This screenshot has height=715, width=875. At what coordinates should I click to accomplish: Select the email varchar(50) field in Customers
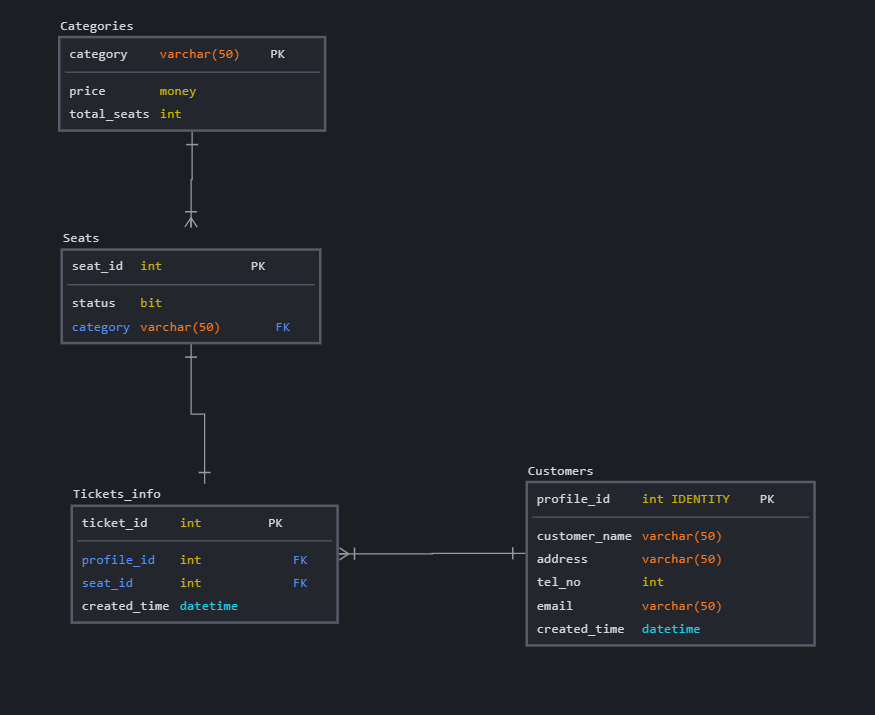coord(681,605)
